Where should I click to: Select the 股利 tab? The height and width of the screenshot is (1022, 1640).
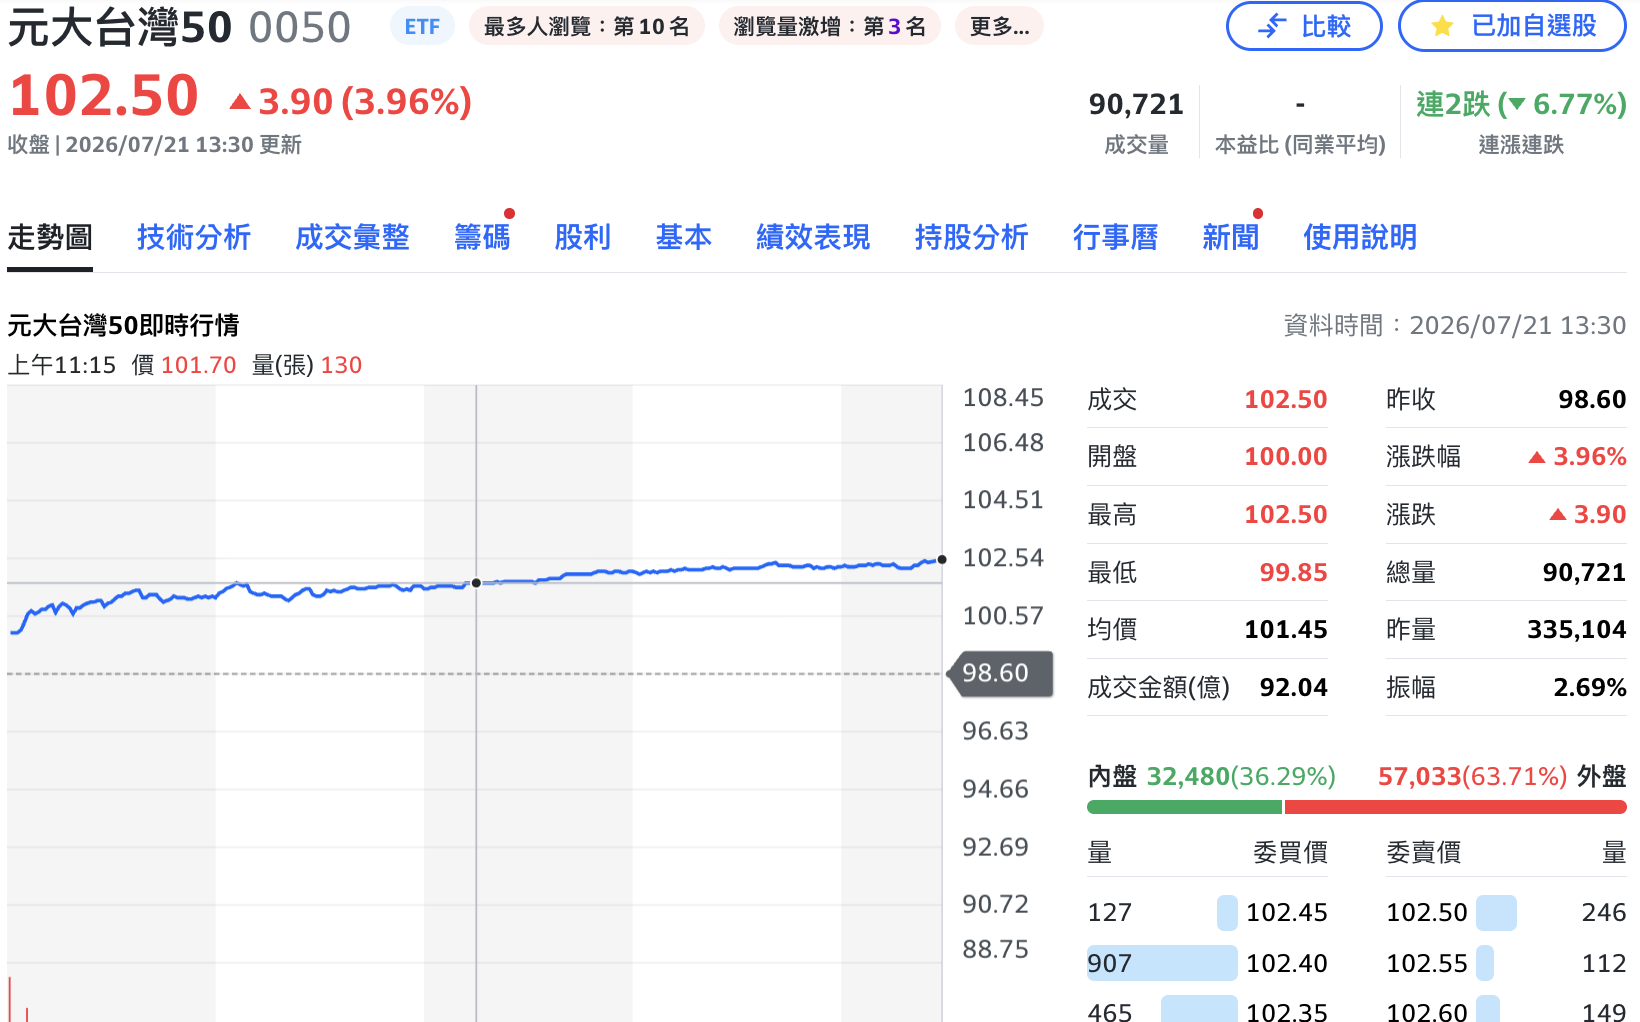click(x=582, y=237)
